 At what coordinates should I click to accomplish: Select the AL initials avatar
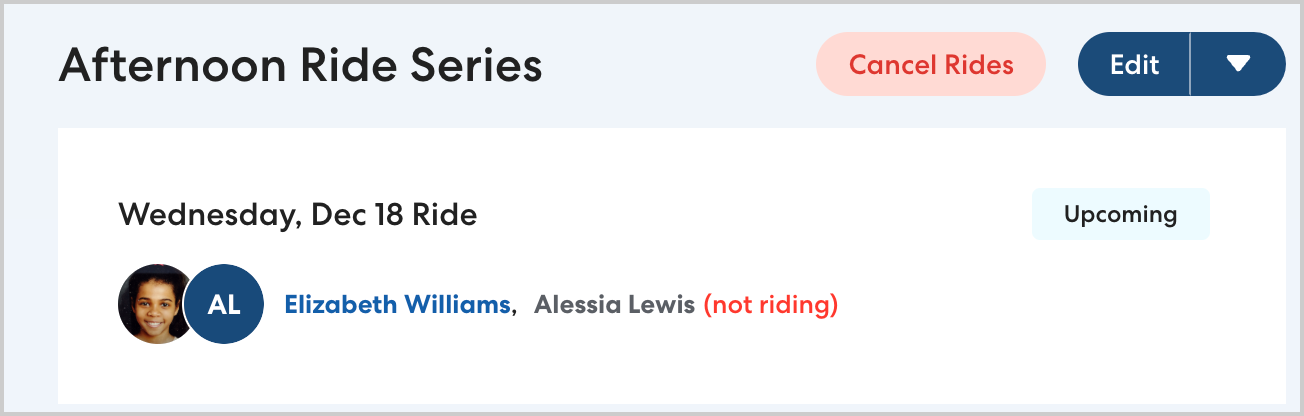tap(224, 304)
